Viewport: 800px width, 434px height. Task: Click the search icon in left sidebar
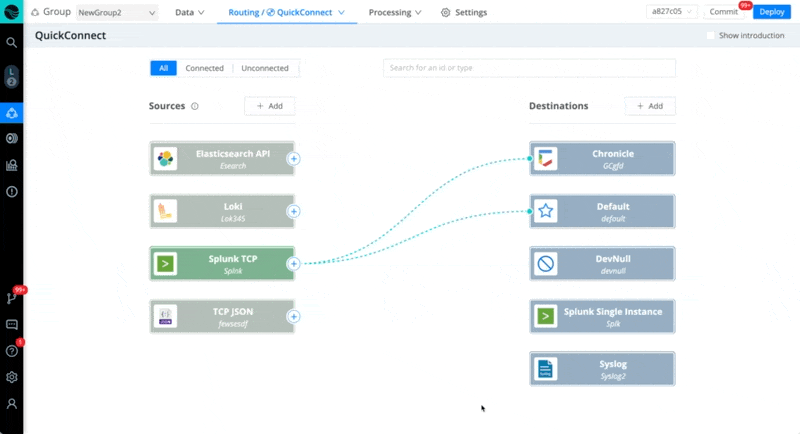tap(12, 43)
